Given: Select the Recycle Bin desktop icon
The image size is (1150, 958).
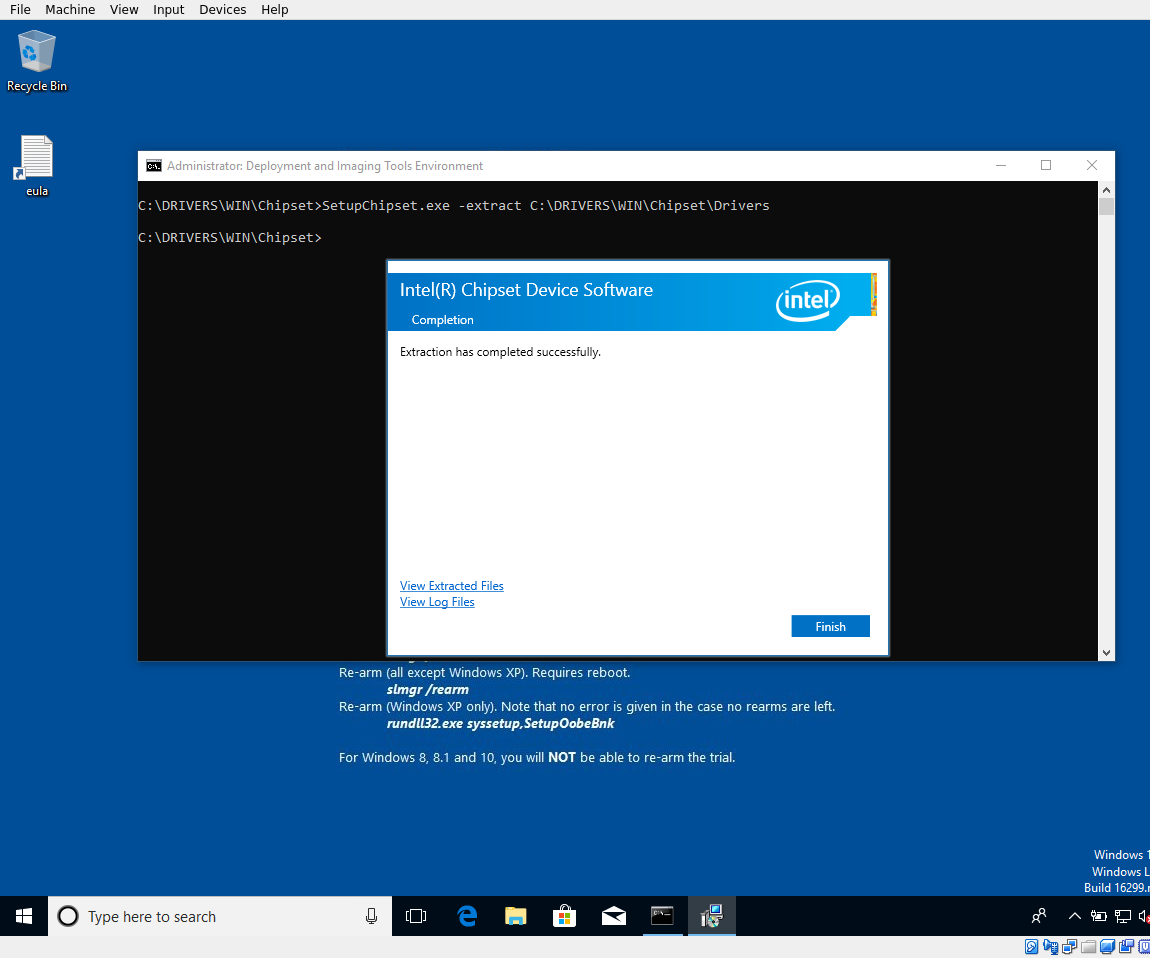Looking at the screenshot, I should point(37,61).
